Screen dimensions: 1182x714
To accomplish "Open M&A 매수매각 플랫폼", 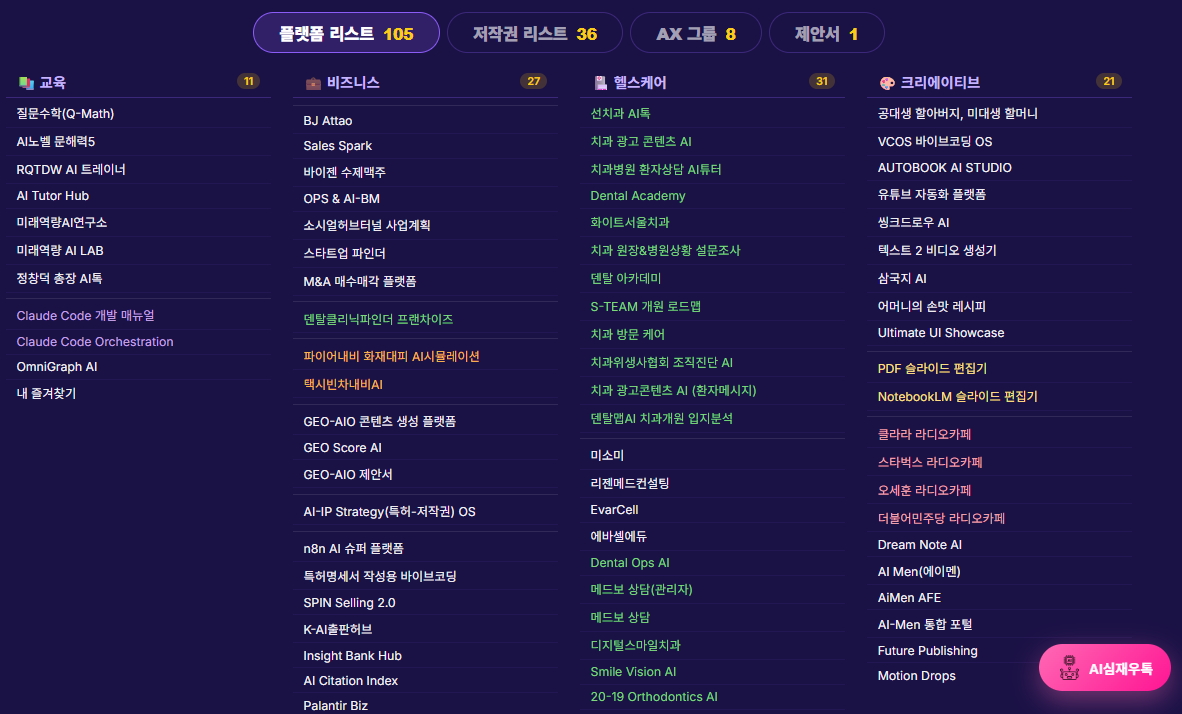I will (360, 282).
